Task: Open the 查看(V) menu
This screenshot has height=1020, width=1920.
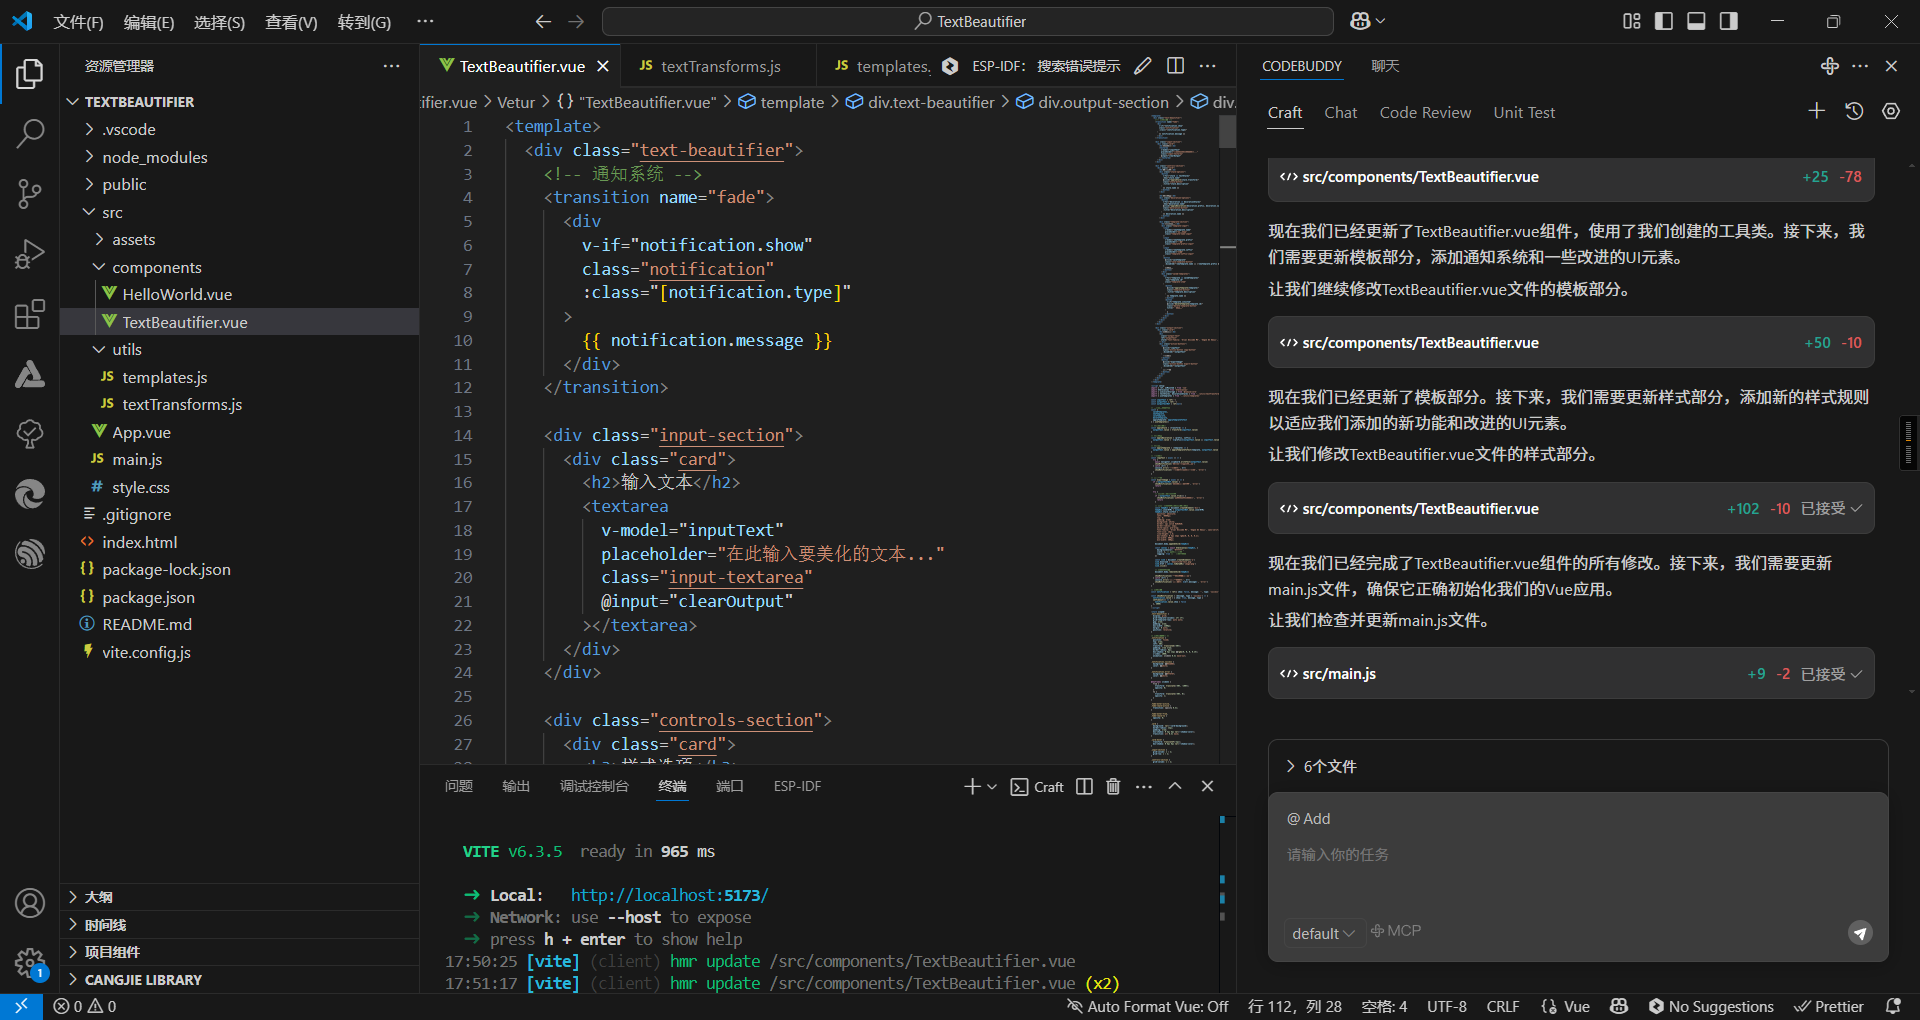Action: point(291,22)
